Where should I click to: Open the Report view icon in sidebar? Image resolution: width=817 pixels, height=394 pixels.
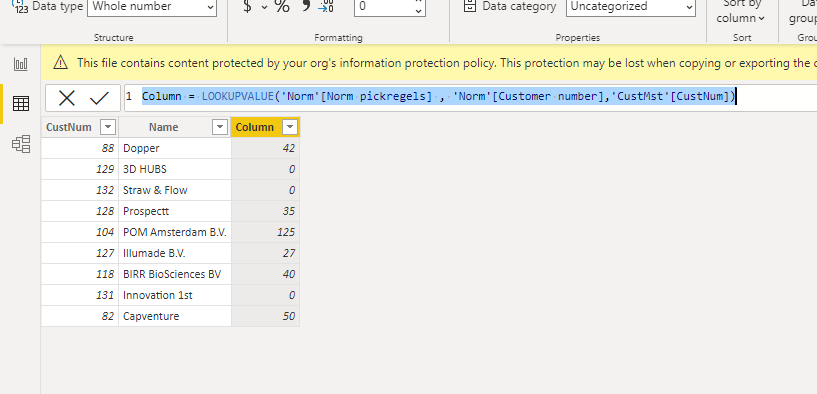21,64
